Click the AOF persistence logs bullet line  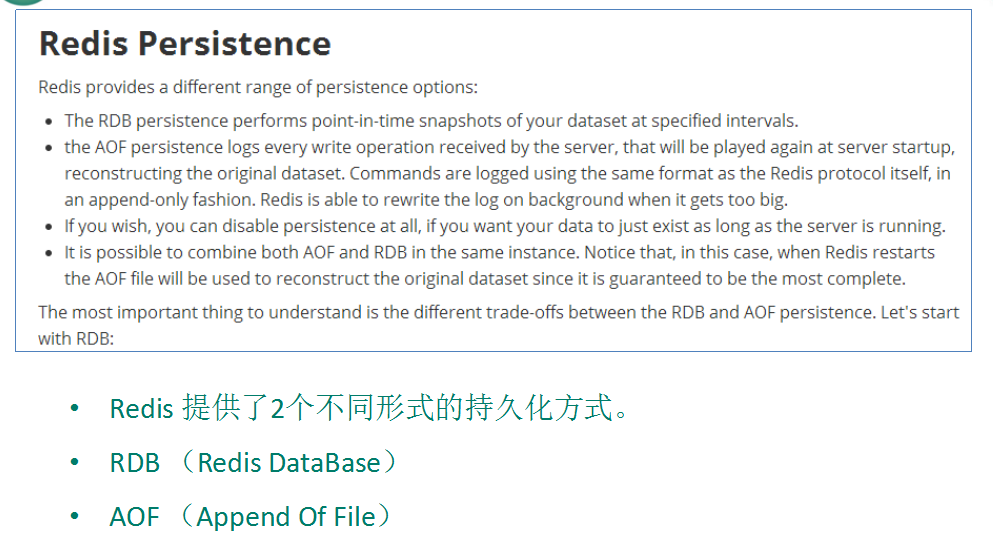(509, 148)
